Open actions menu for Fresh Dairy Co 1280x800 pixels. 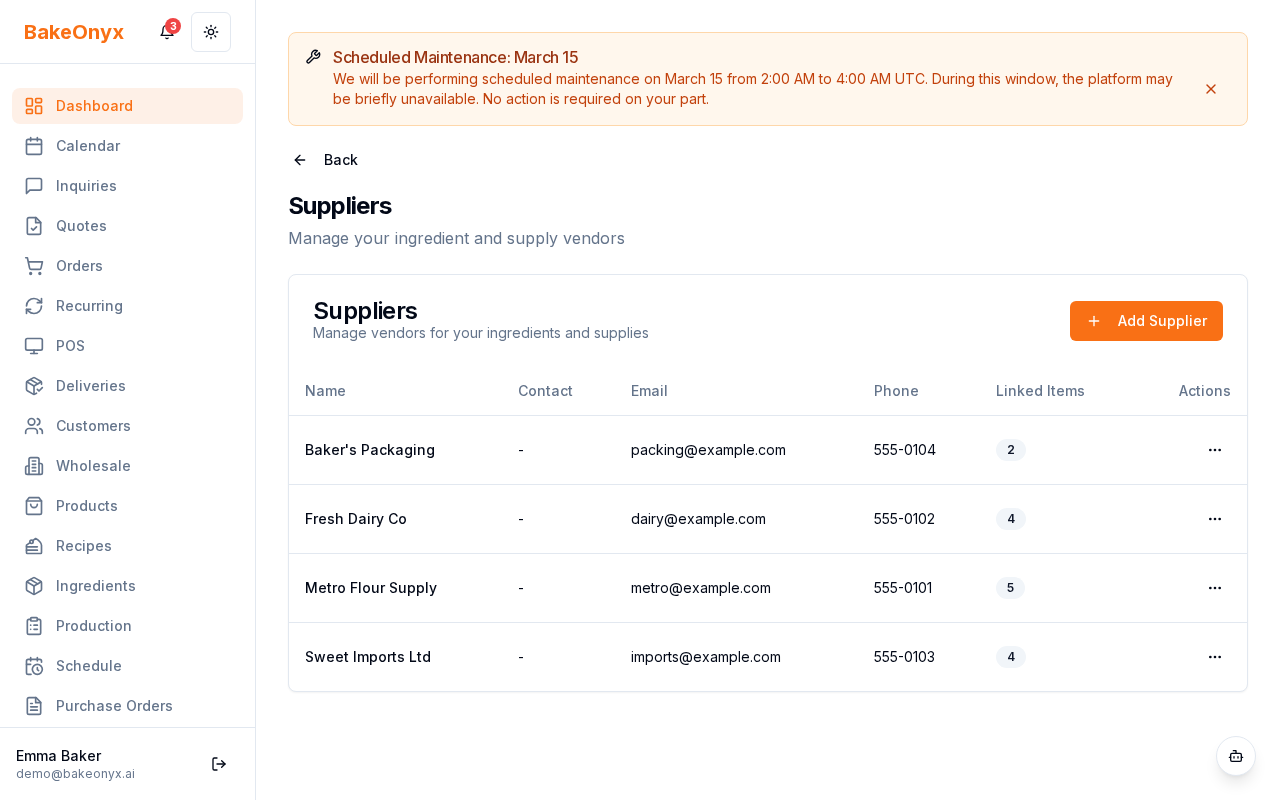tap(1215, 519)
